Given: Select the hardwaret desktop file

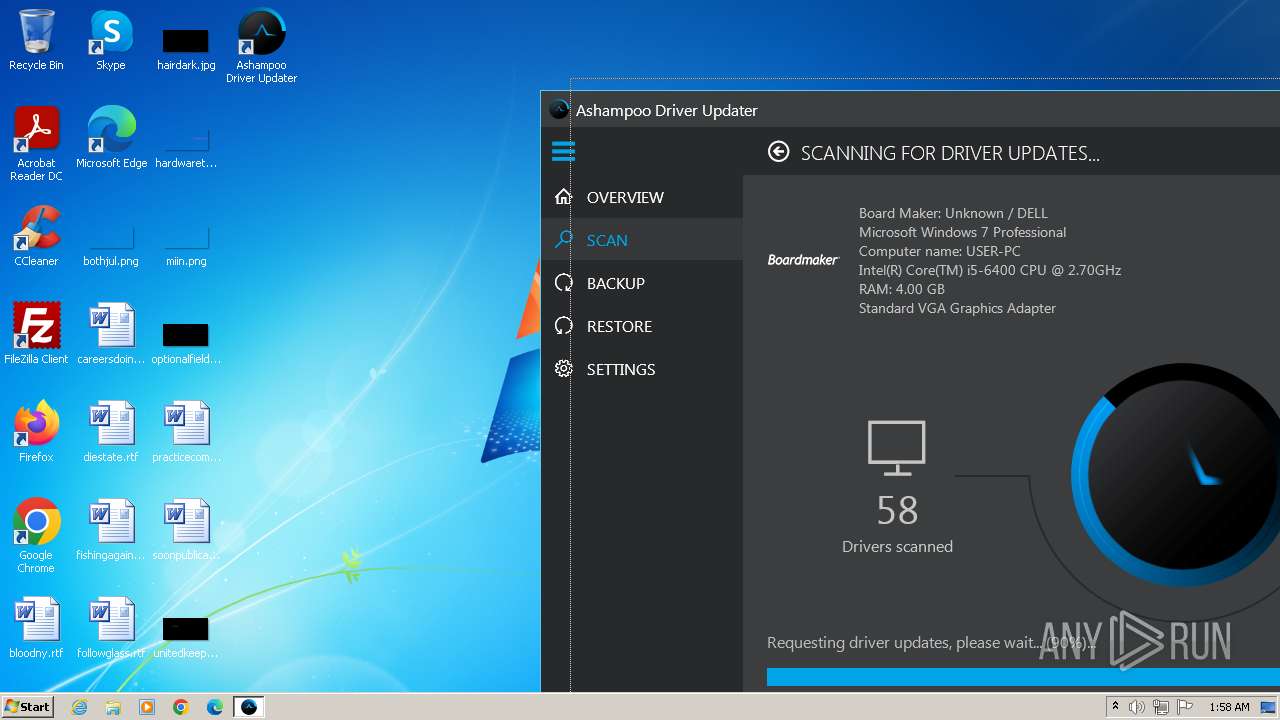Looking at the screenshot, I should coord(186,148).
